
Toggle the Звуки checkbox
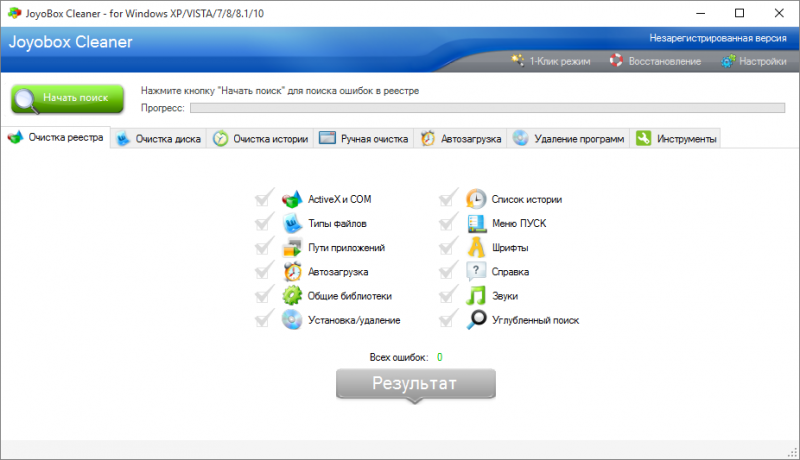[x=447, y=294]
